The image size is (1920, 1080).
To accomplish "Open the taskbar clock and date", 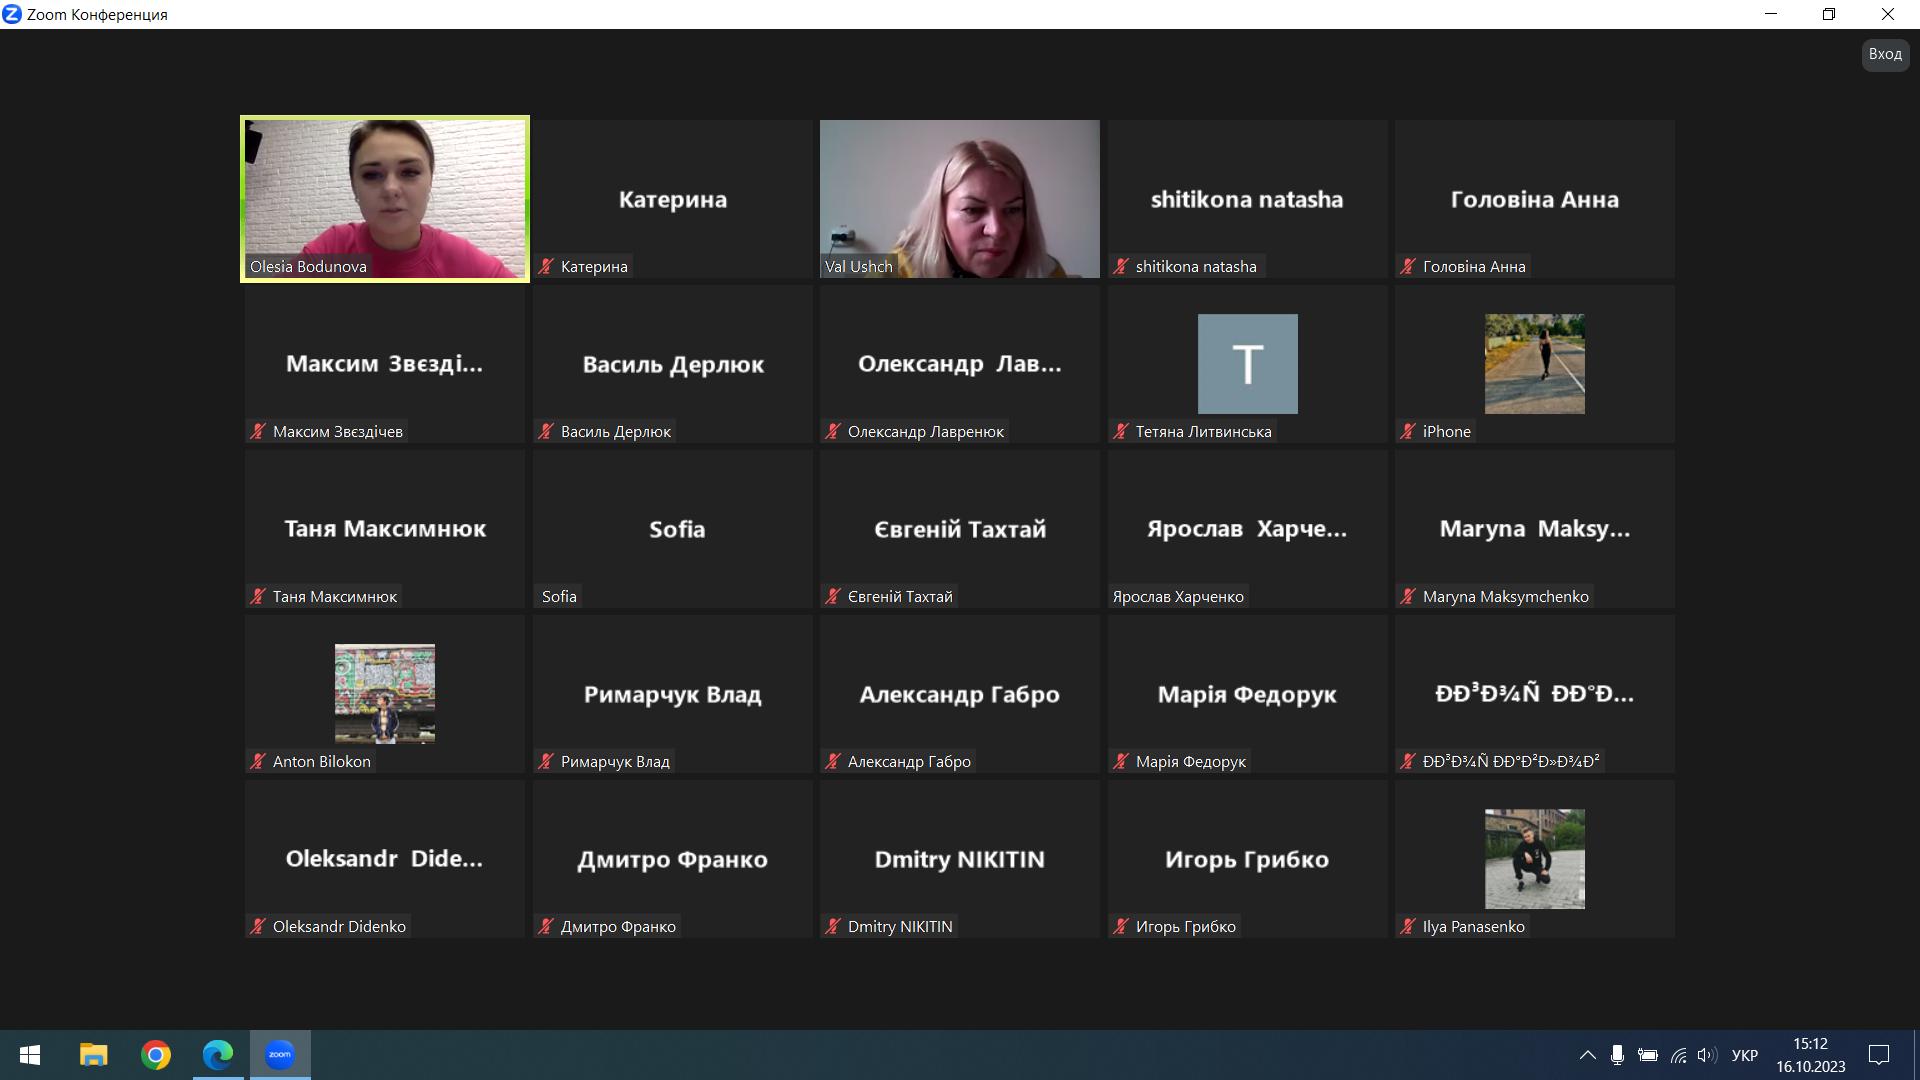I will click(1810, 1055).
